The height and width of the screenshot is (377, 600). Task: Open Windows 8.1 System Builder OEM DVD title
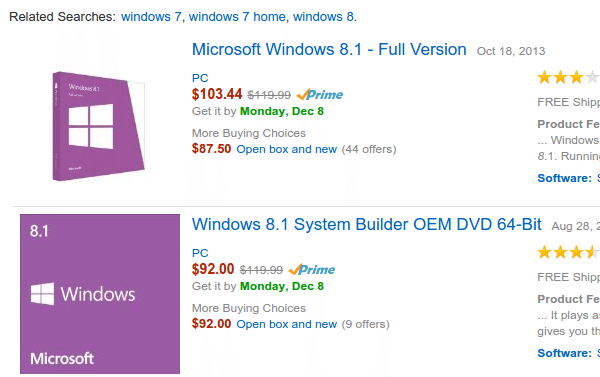tap(367, 225)
